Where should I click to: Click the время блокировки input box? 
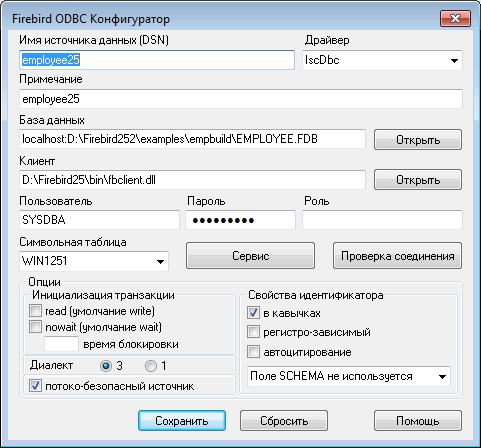[61, 344]
